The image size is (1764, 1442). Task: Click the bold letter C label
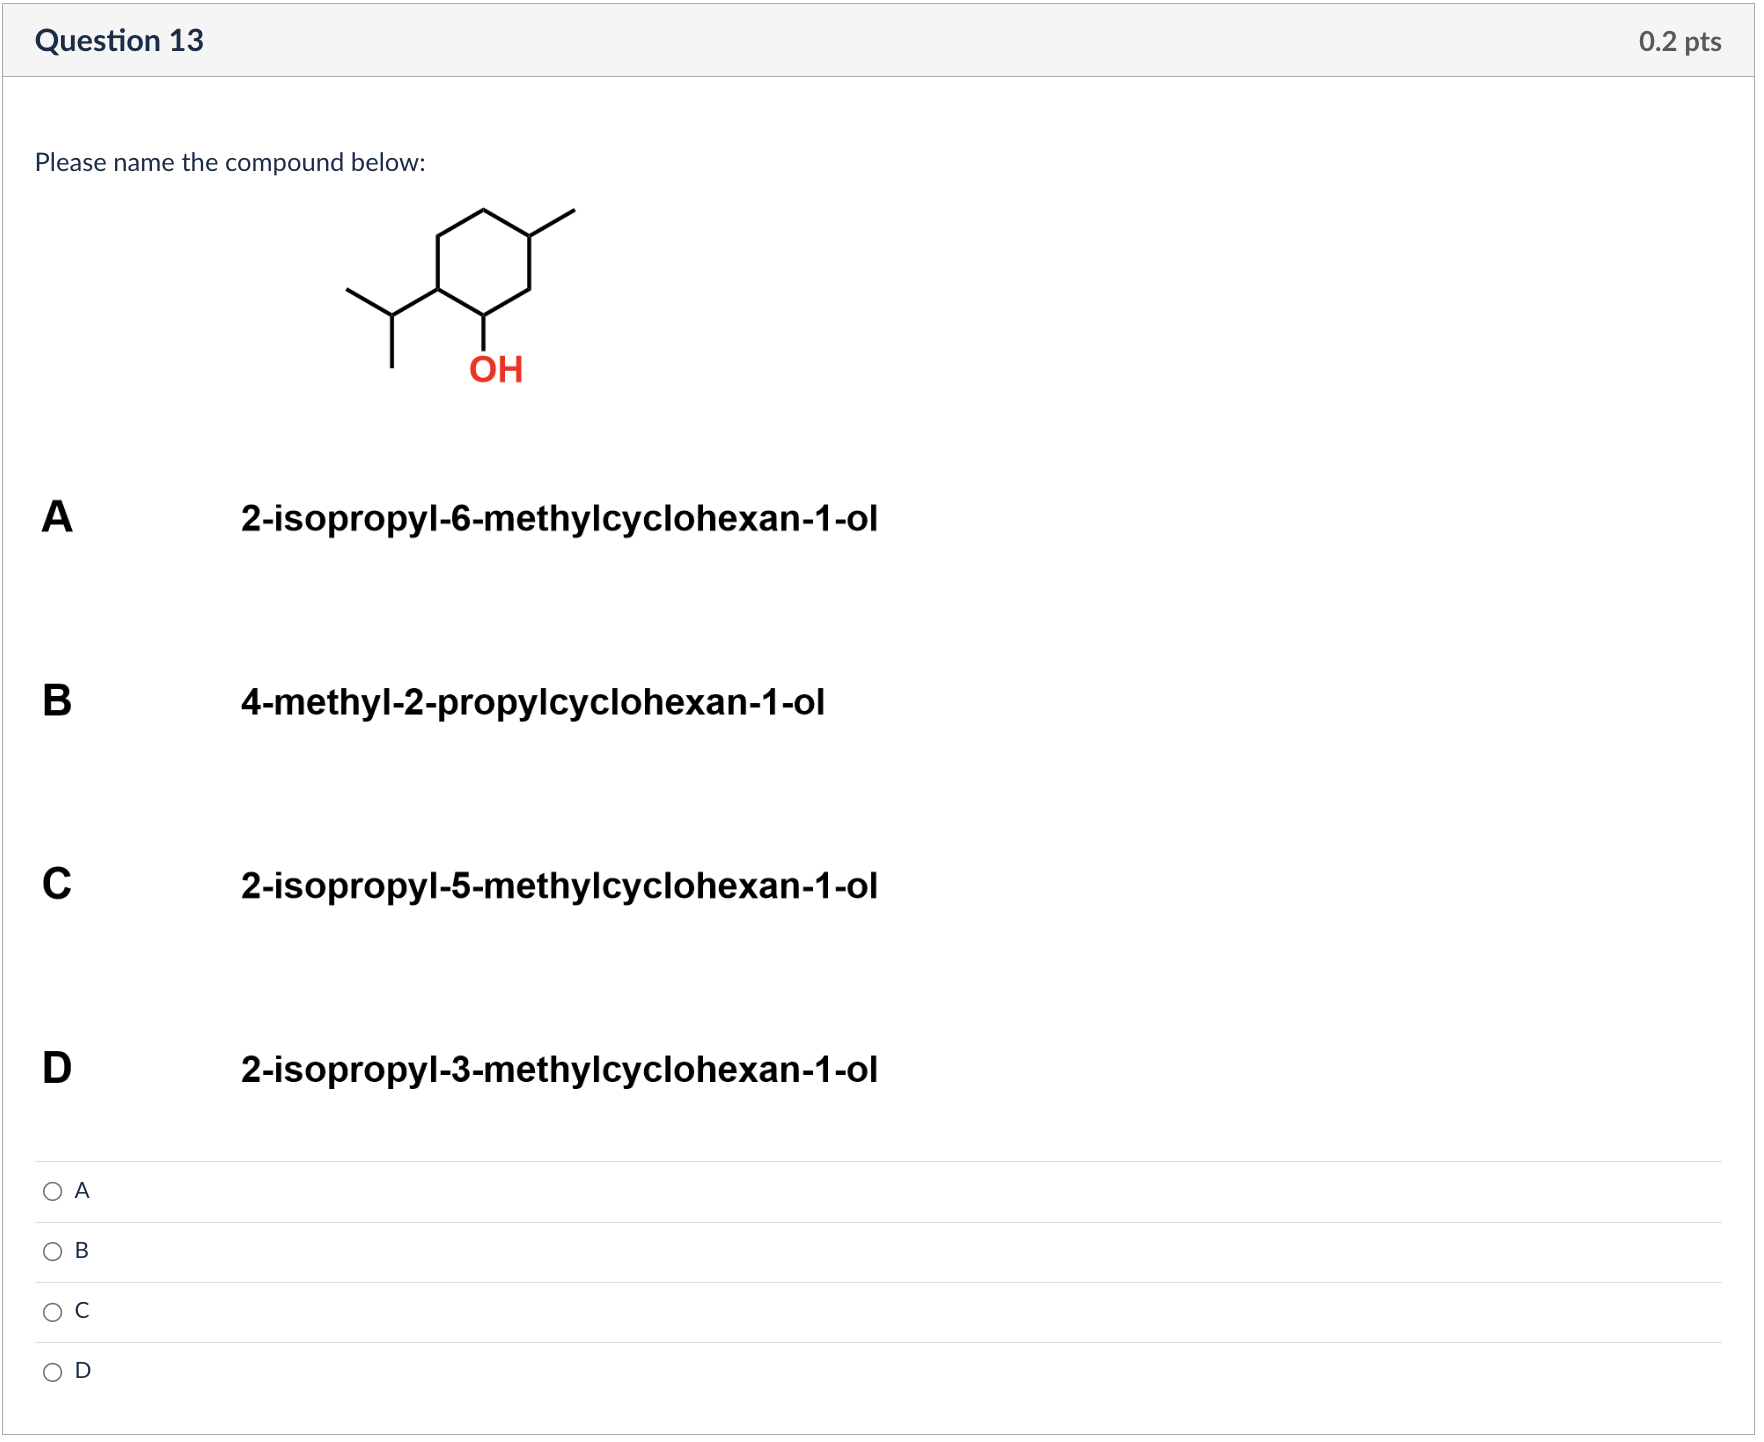[58, 885]
